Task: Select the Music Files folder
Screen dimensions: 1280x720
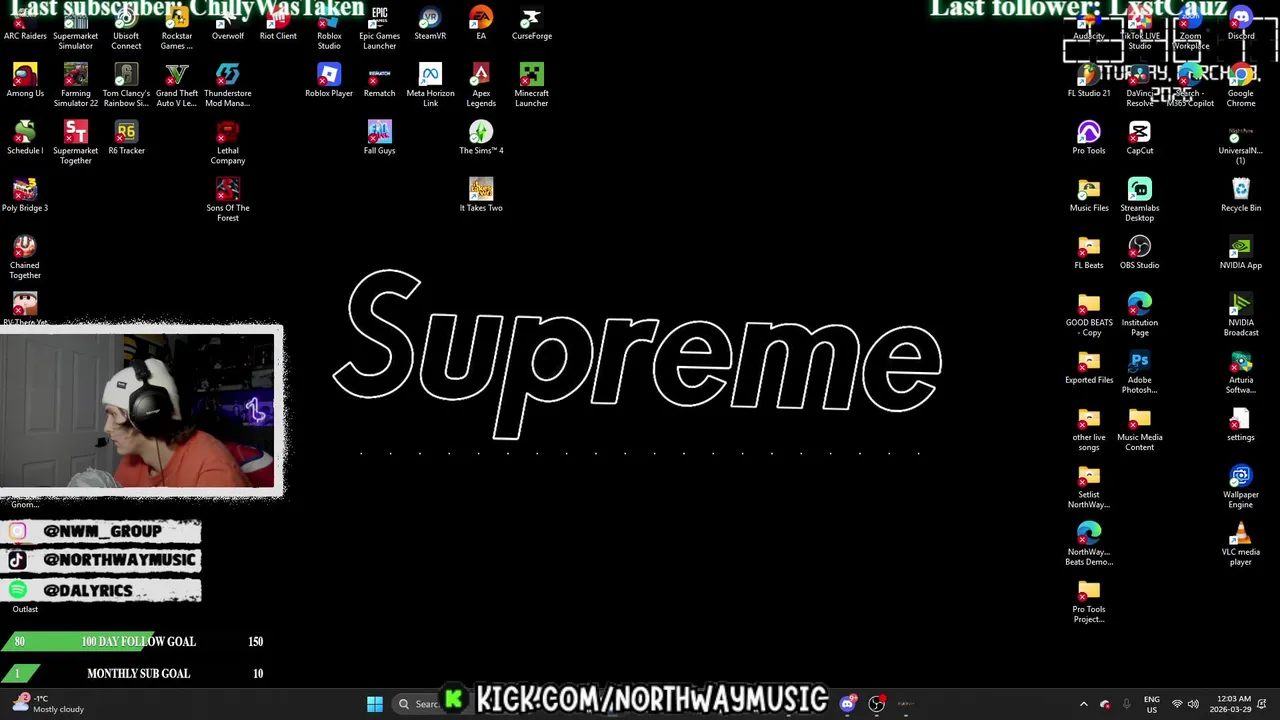Action: [x=1089, y=195]
